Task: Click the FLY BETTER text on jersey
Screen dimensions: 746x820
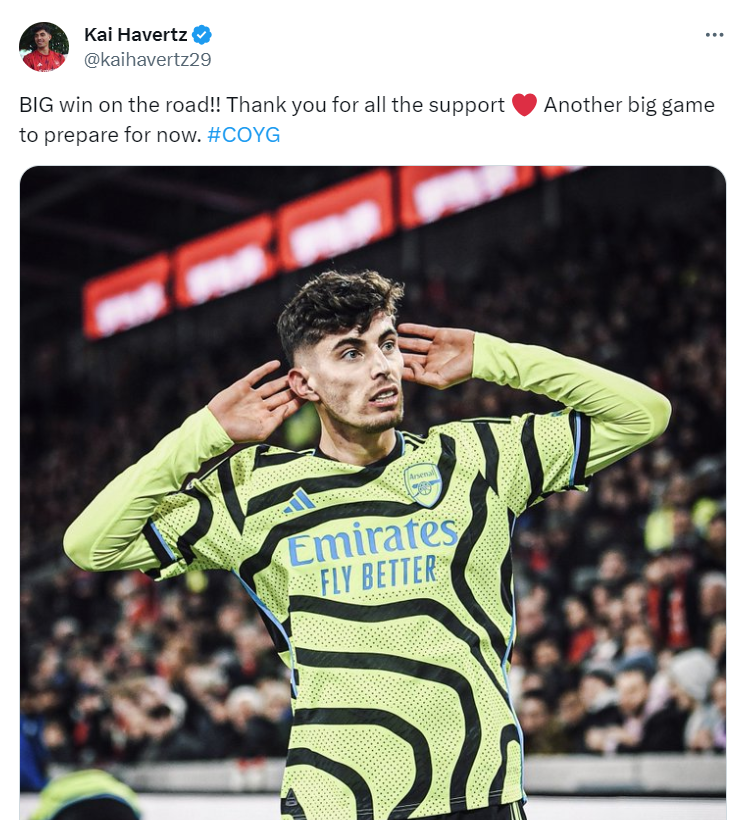Action: tap(378, 575)
